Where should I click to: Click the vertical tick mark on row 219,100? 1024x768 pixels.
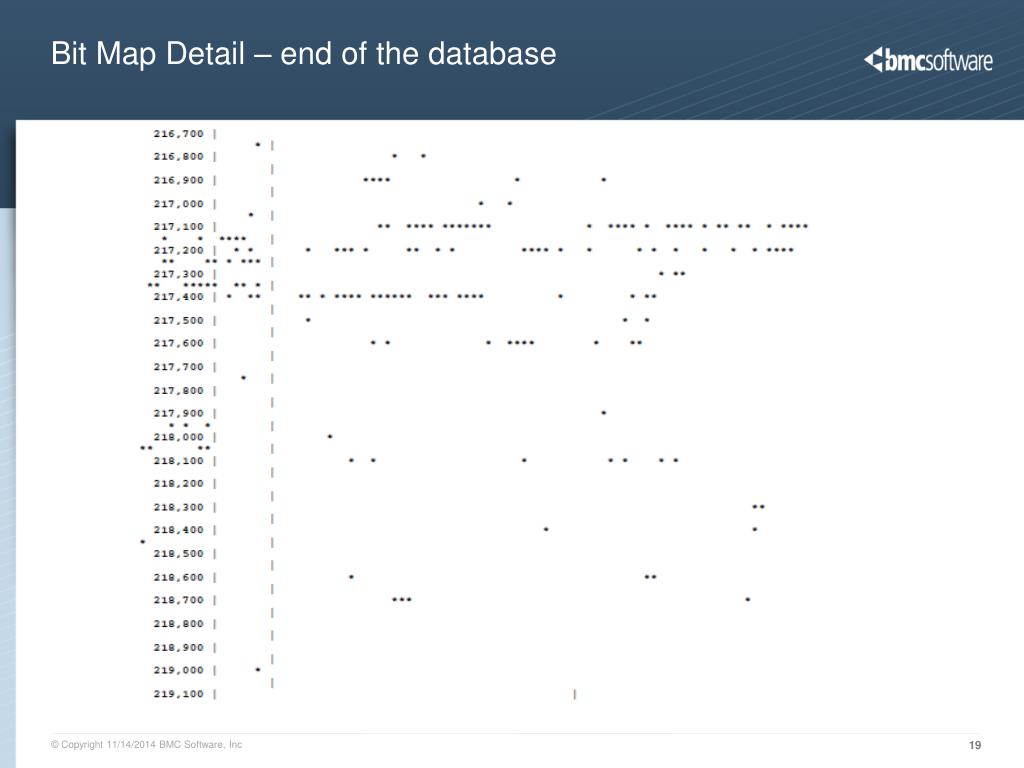pos(575,694)
